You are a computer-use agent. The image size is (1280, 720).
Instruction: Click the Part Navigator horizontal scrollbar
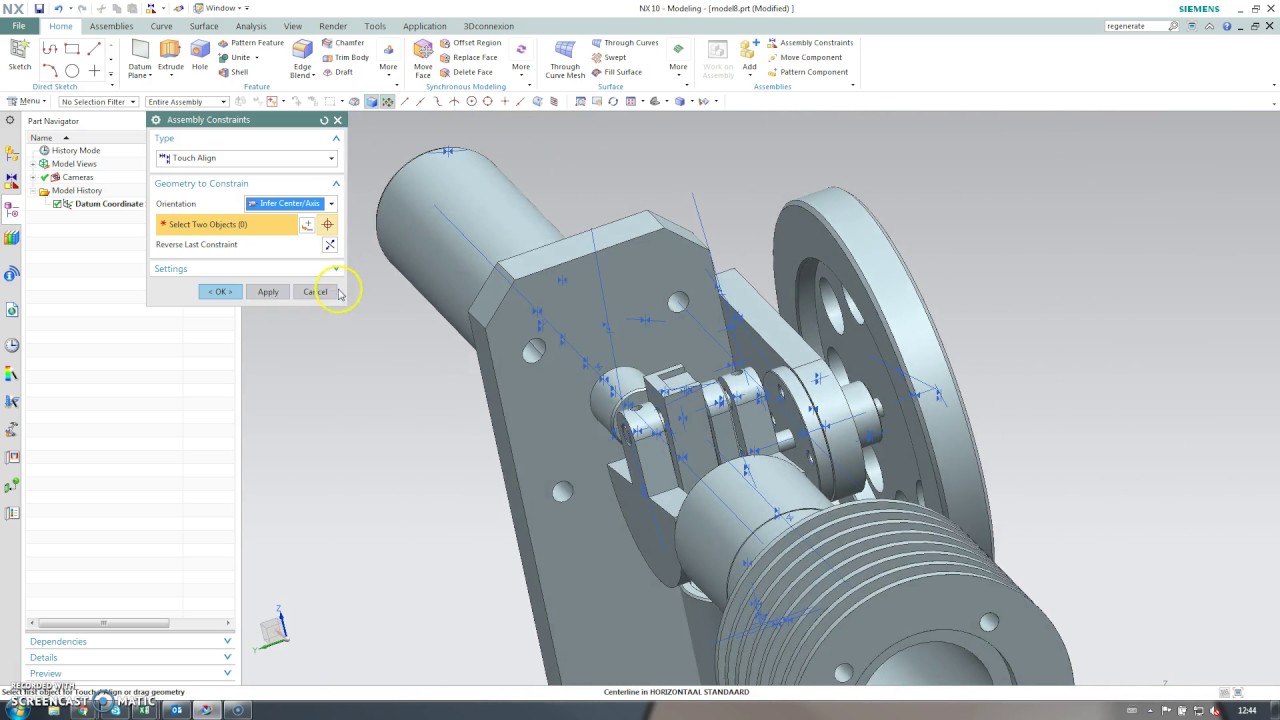(x=103, y=623)
